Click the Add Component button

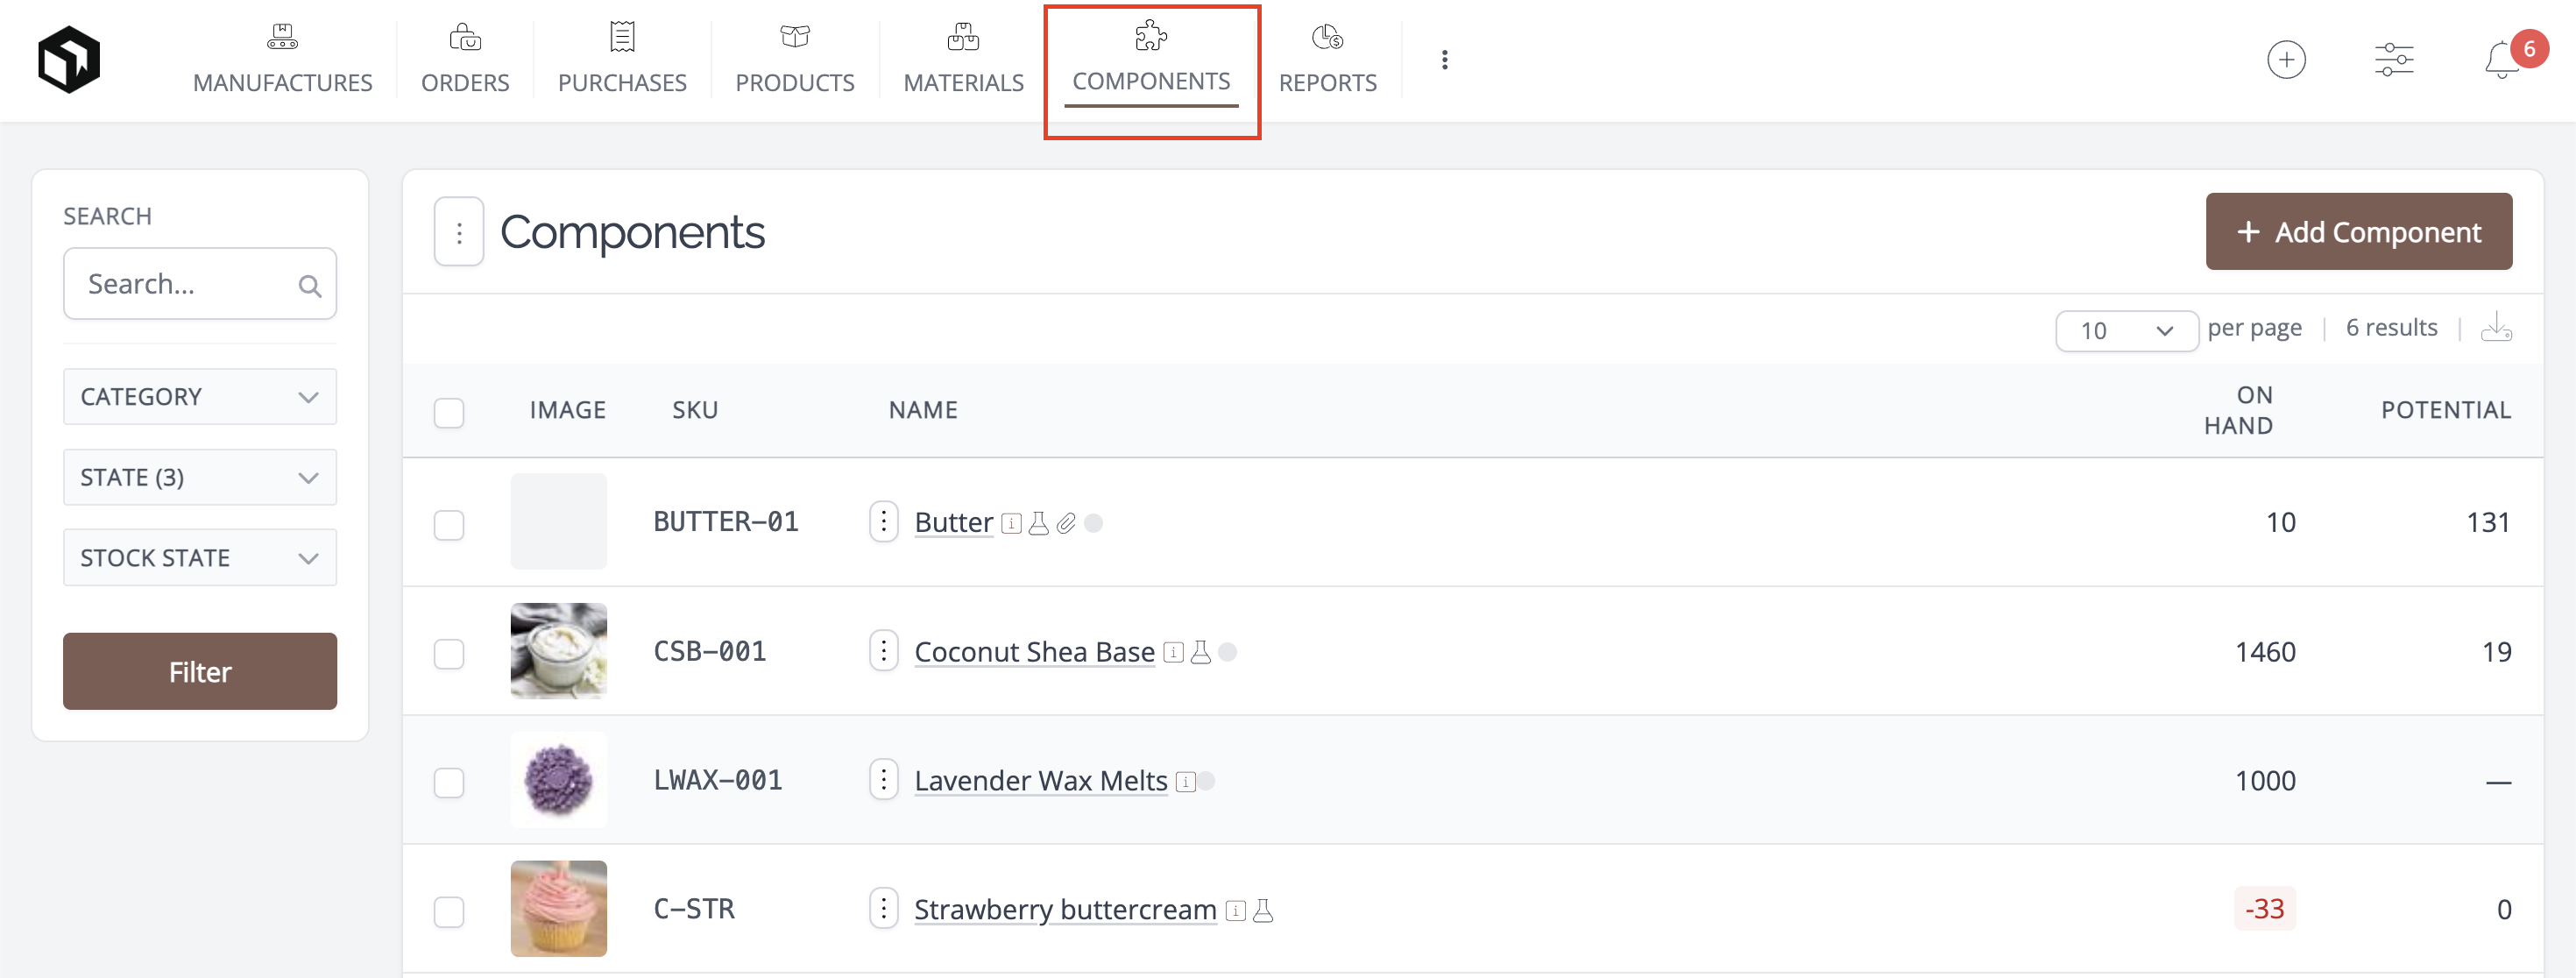(2359, 232)
